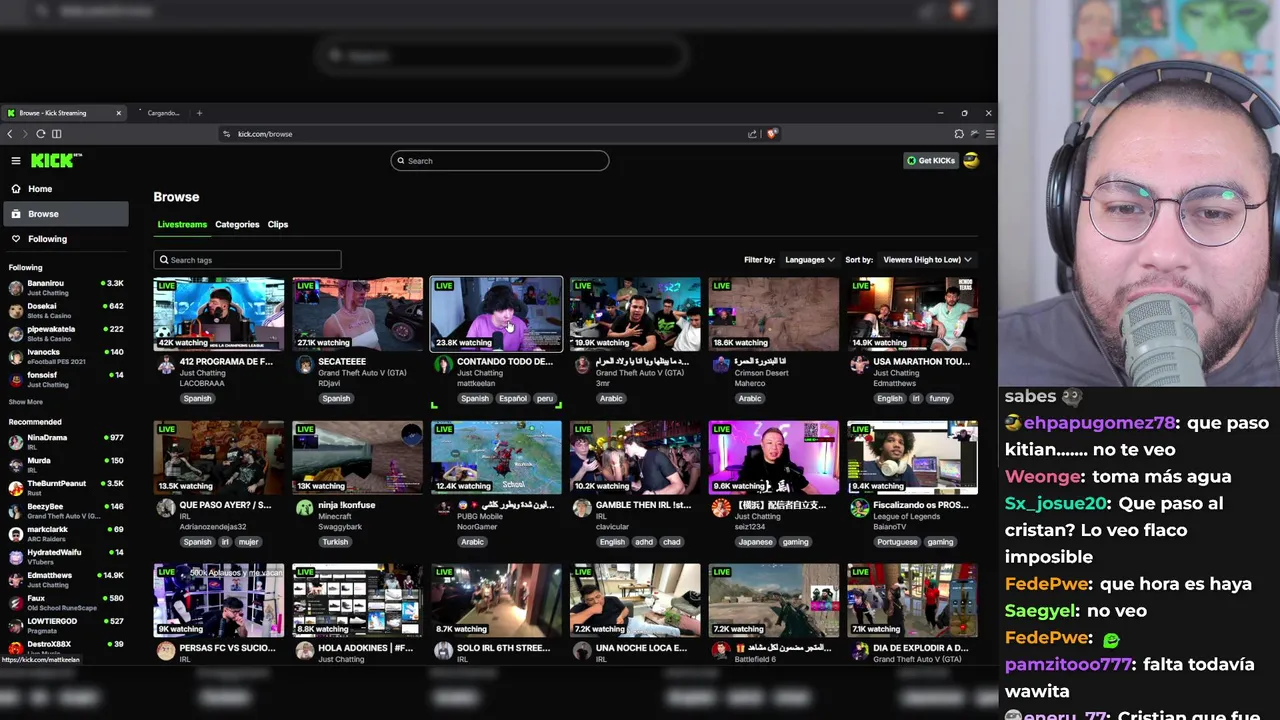Select the Portuguese tag on BaianoTV stream
The image size is (1280, 720).
[x=896, y=542]
